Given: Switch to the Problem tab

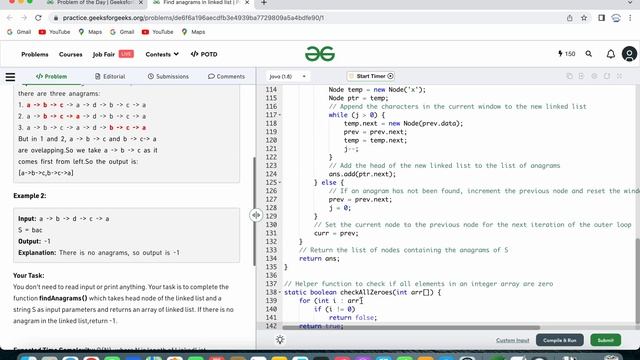Looking at the screenshot, I should [51, 77].
